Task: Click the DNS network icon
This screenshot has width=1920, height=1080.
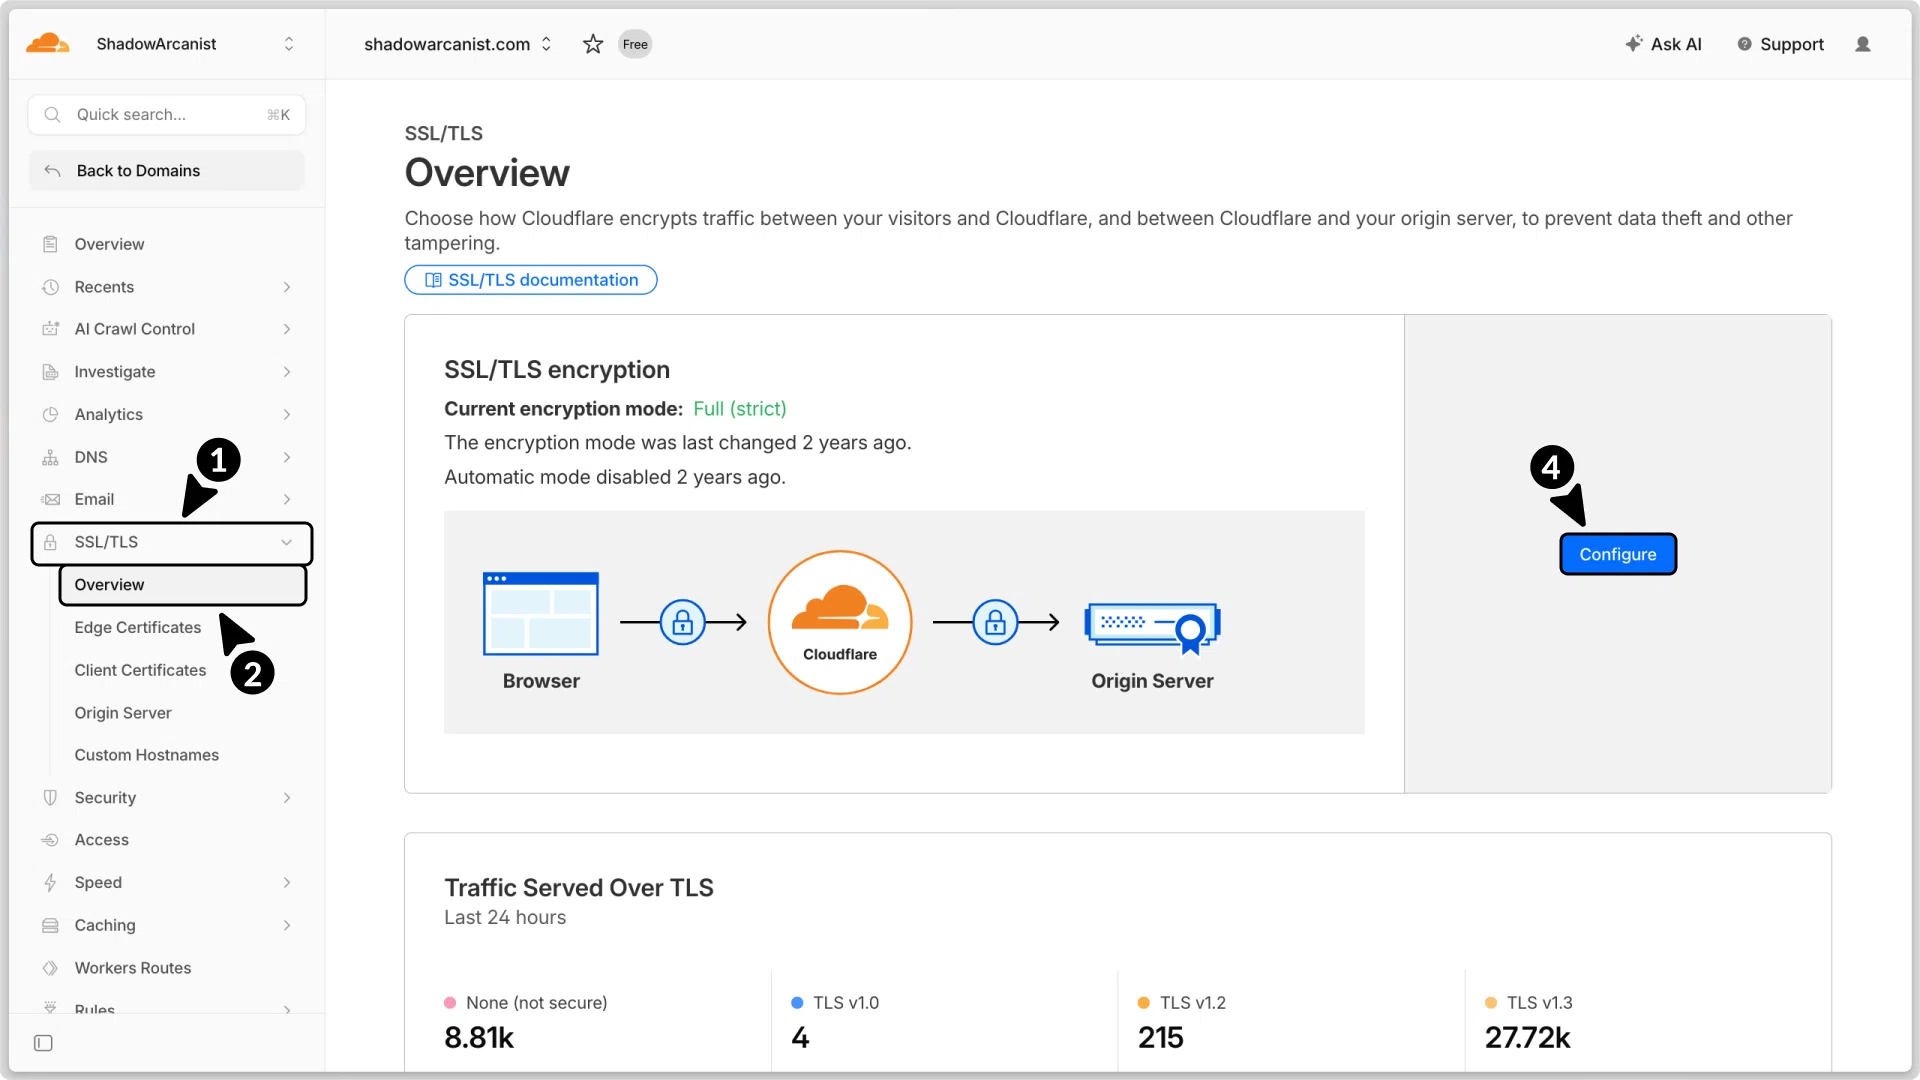Action: coord(50,457)
